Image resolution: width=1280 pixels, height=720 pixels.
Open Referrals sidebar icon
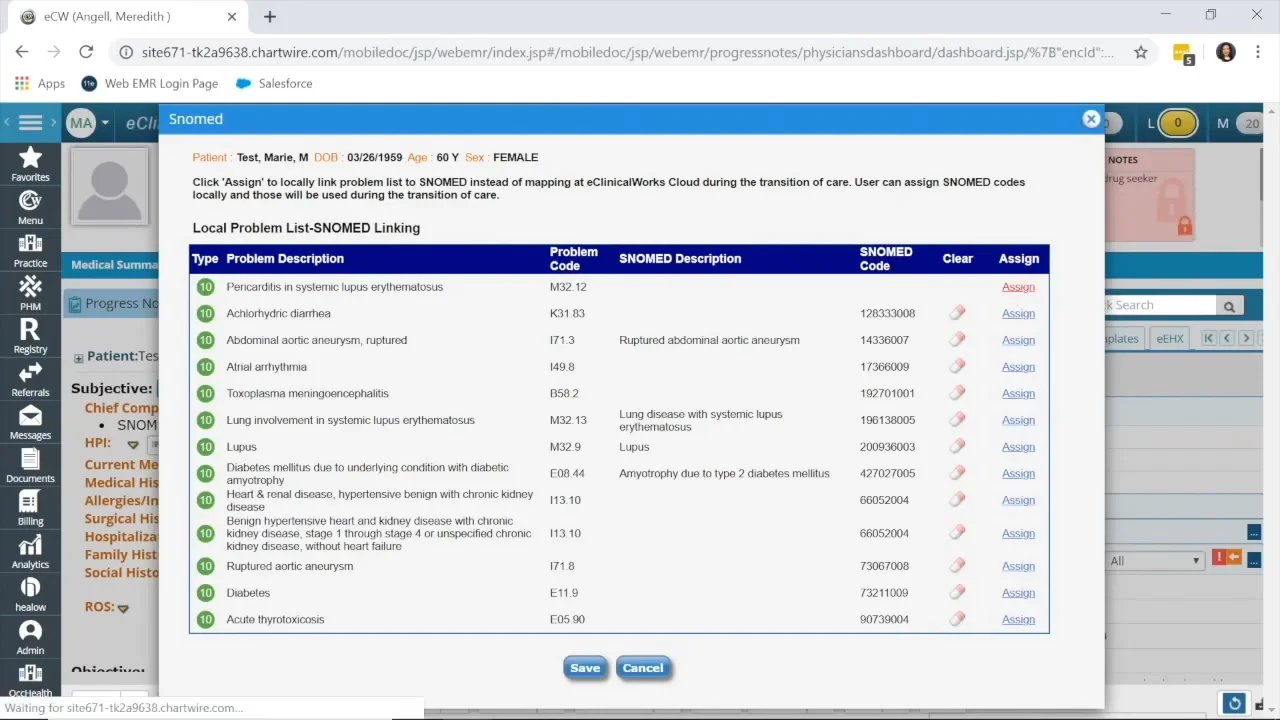click(x=30, y=380)
